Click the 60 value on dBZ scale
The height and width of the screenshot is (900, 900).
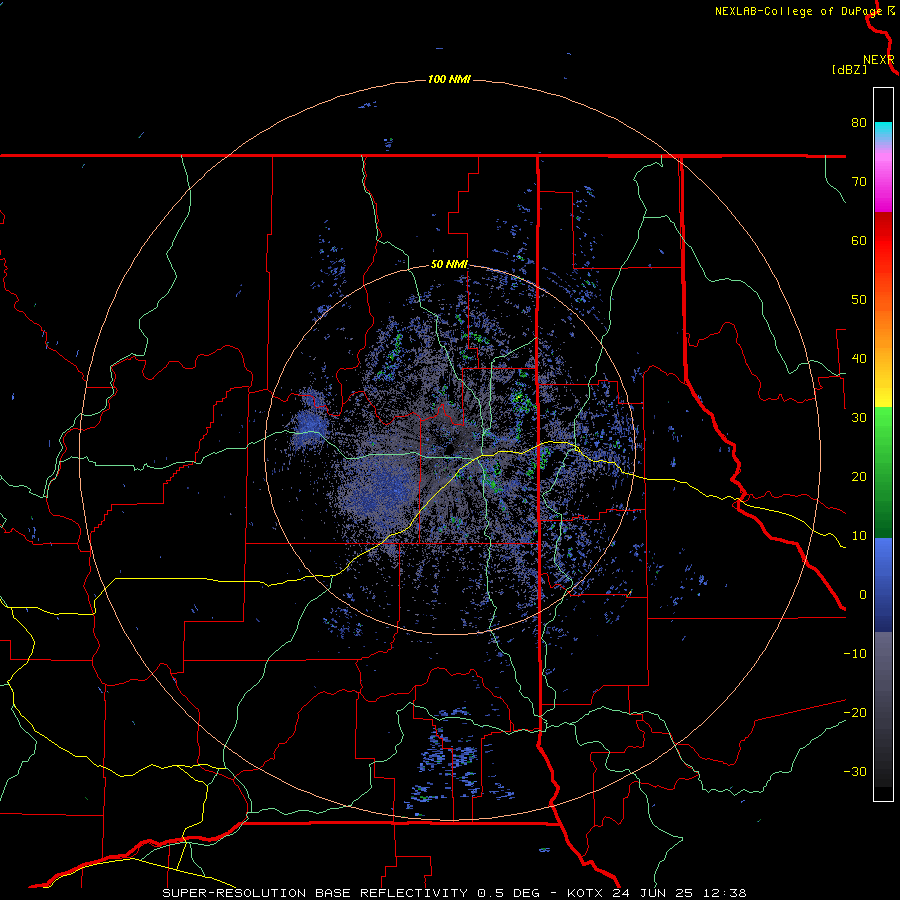pos(859,240)
